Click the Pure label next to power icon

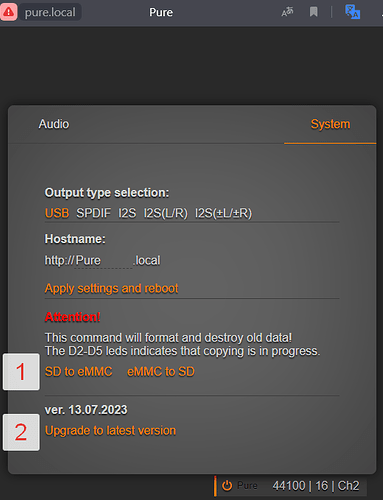click(x=247, y=486)
